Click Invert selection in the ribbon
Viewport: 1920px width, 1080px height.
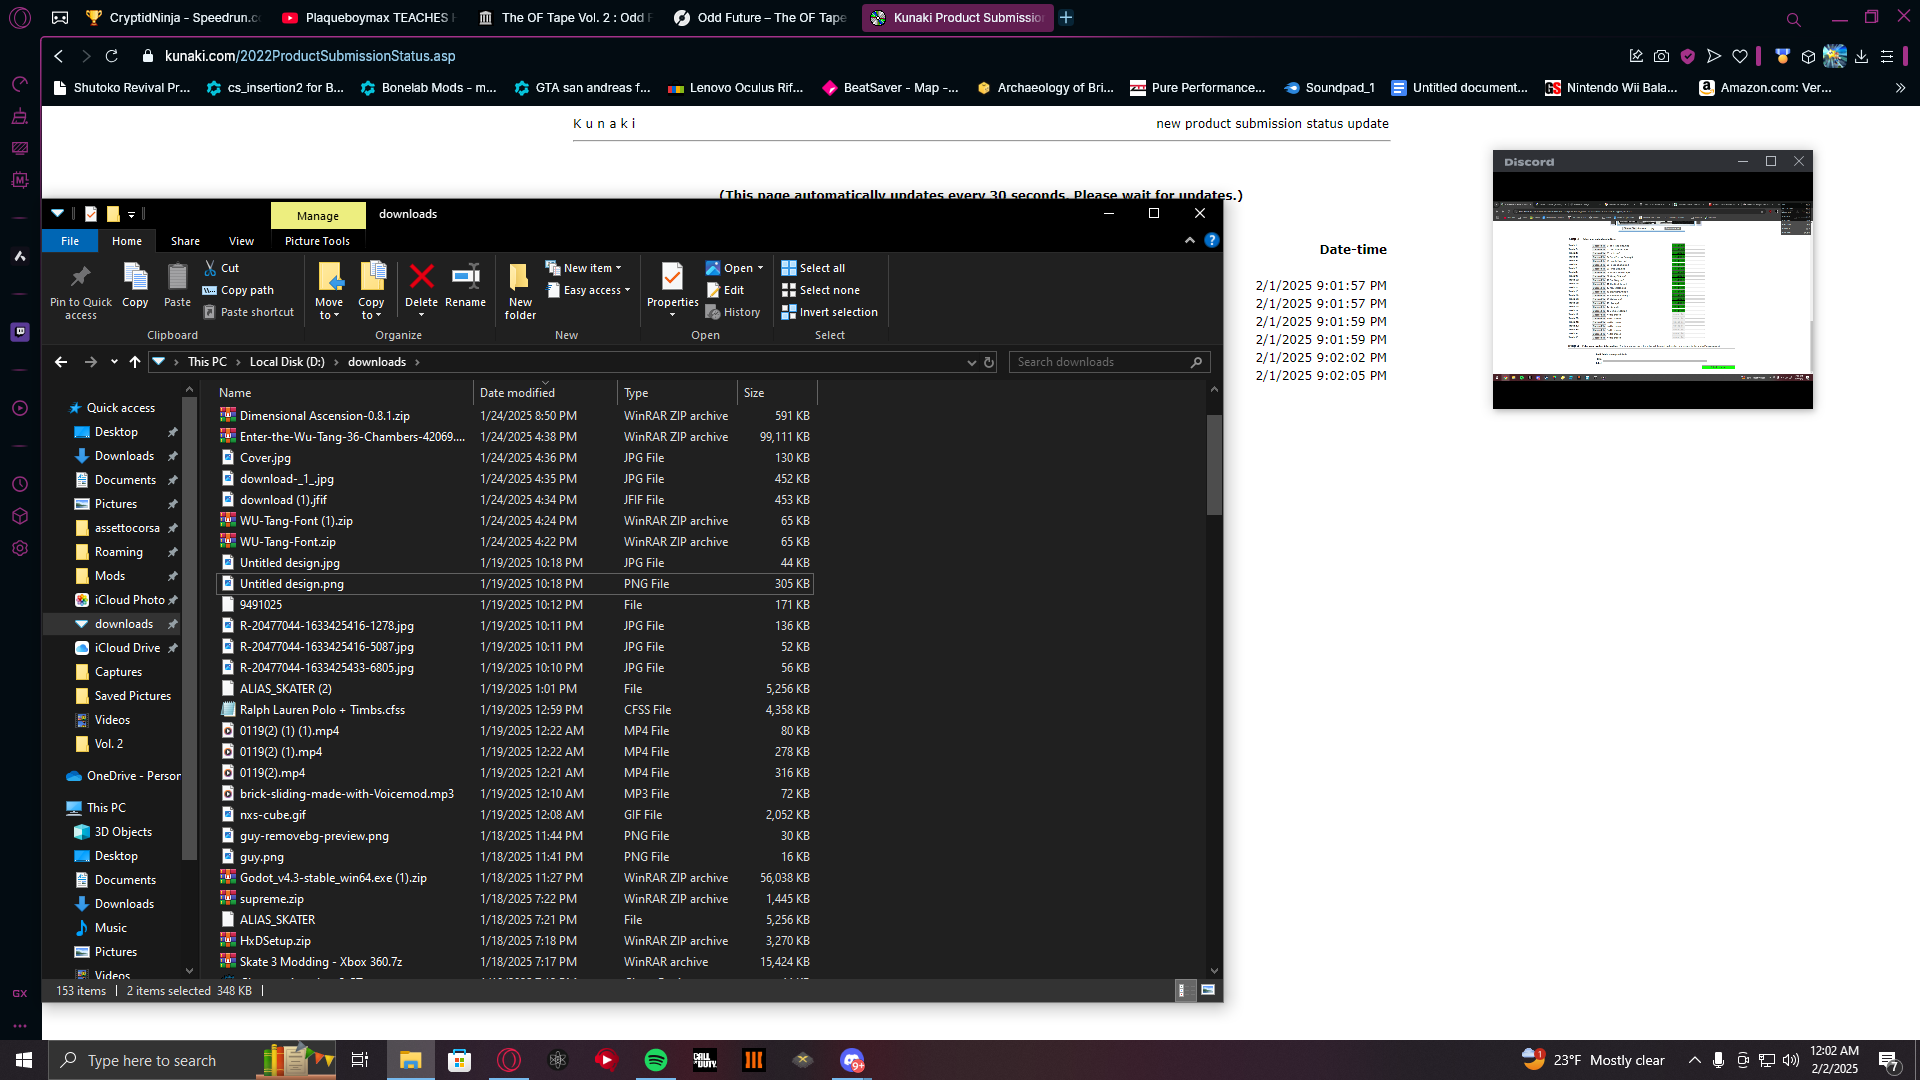829,312
